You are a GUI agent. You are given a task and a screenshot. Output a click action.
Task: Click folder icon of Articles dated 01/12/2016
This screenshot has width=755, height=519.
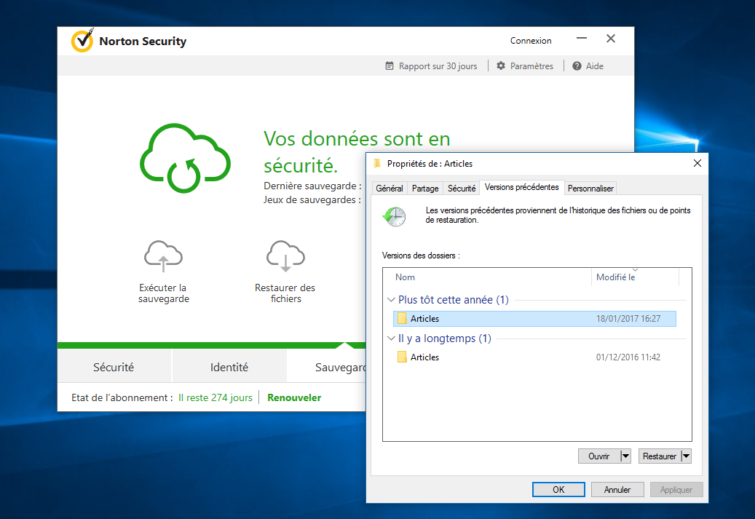point(402,357)
